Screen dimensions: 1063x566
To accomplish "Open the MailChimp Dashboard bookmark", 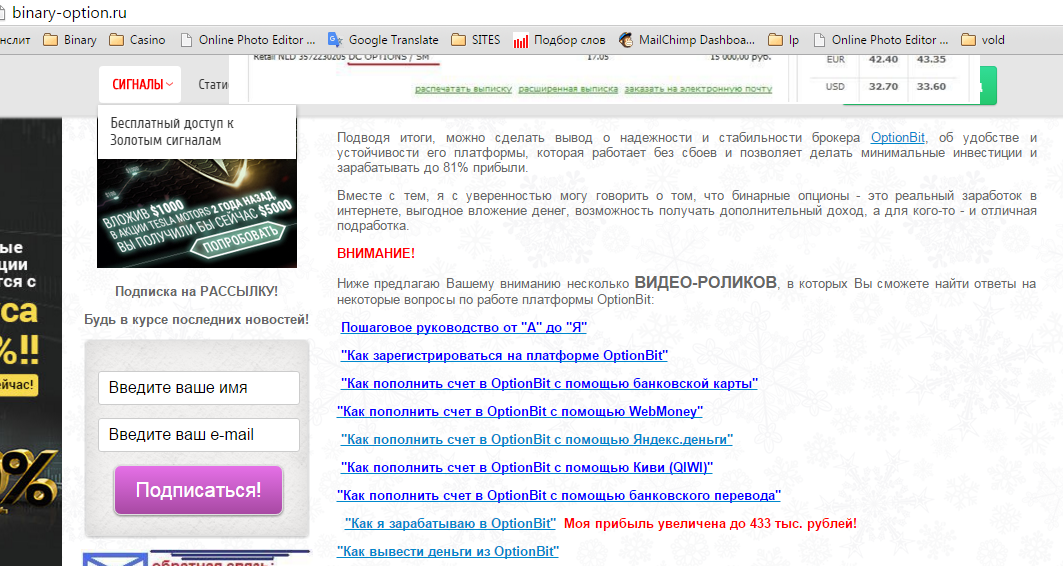I will pyautogui.click(x=687, y=40).
